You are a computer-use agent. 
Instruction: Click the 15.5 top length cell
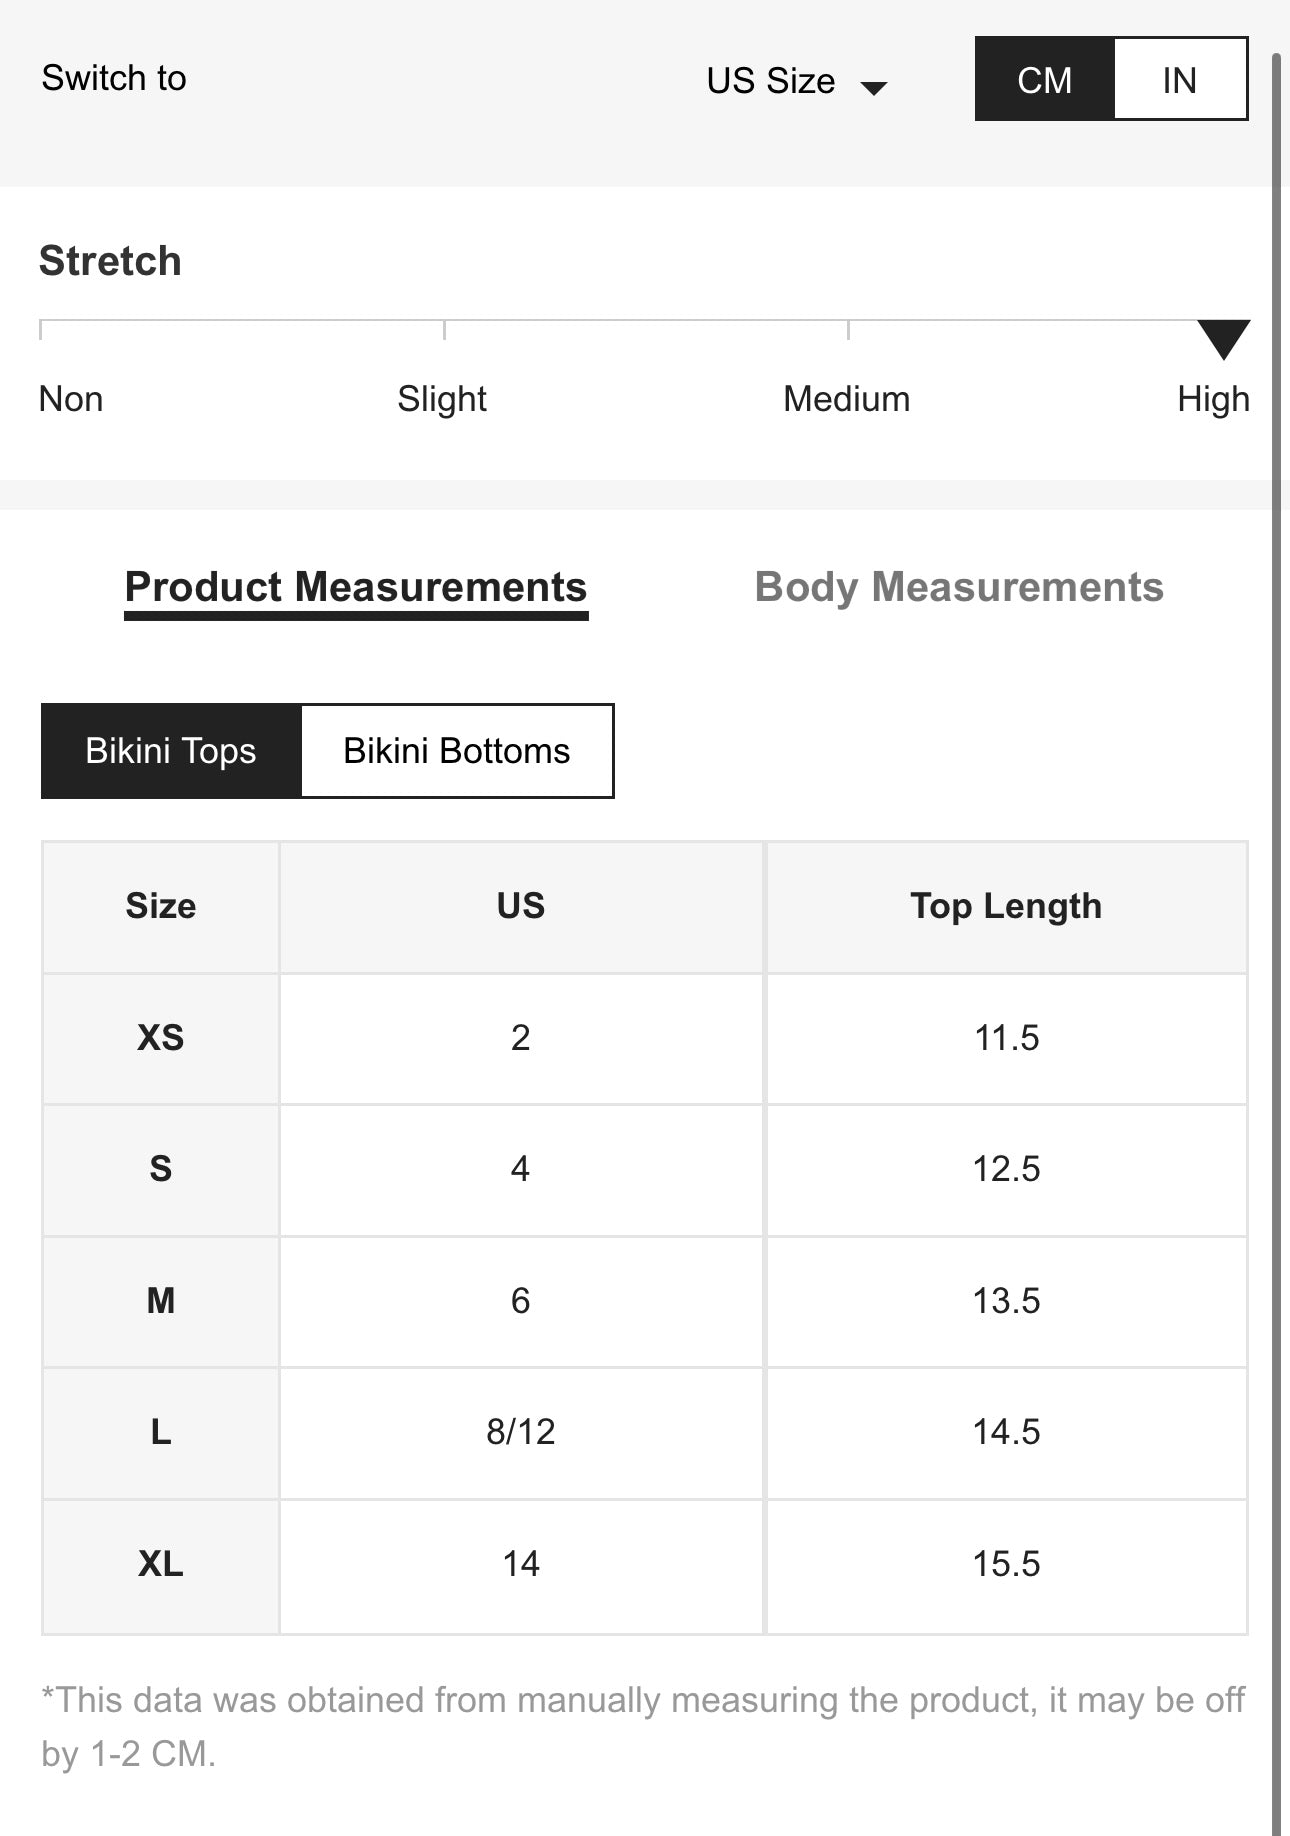tap(1006, 1564)
